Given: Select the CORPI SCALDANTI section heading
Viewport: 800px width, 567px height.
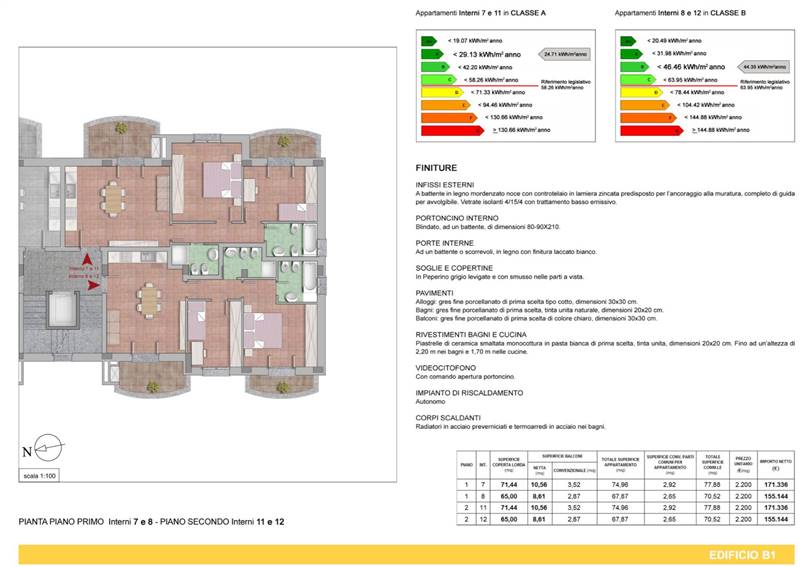Looking at the screenshot, I should click(x=451, y=415).
